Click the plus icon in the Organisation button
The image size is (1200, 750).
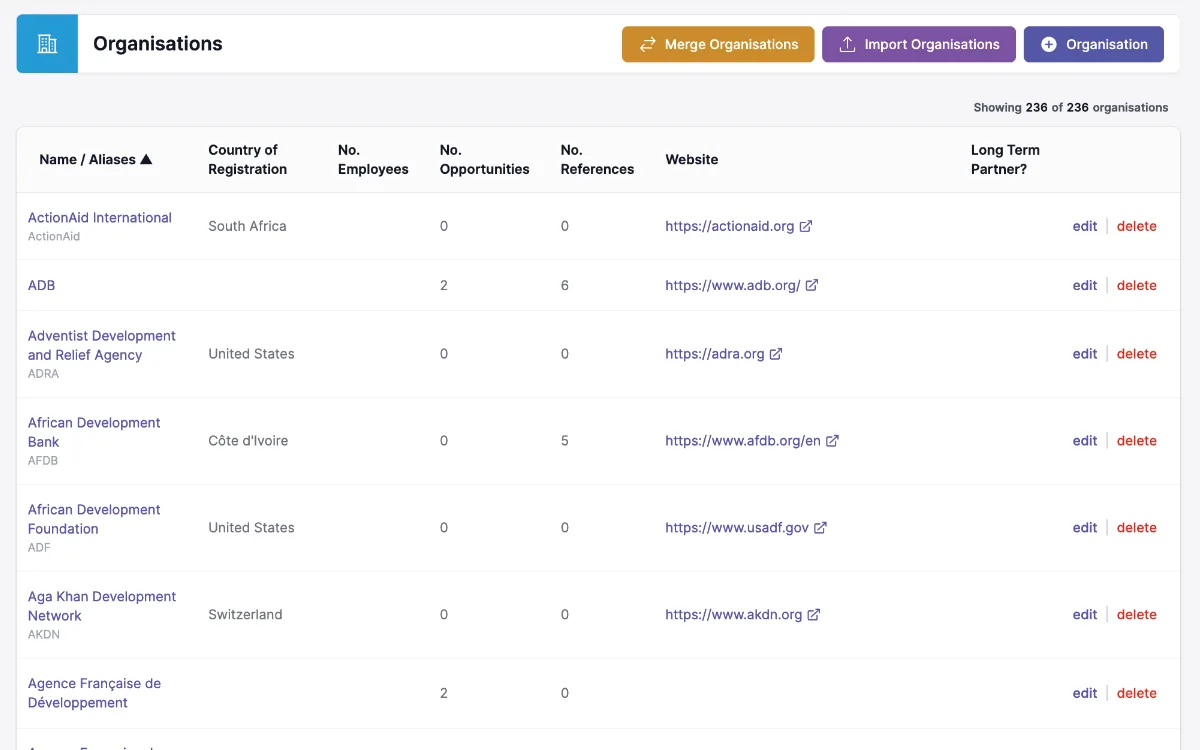coord(1049,44)
